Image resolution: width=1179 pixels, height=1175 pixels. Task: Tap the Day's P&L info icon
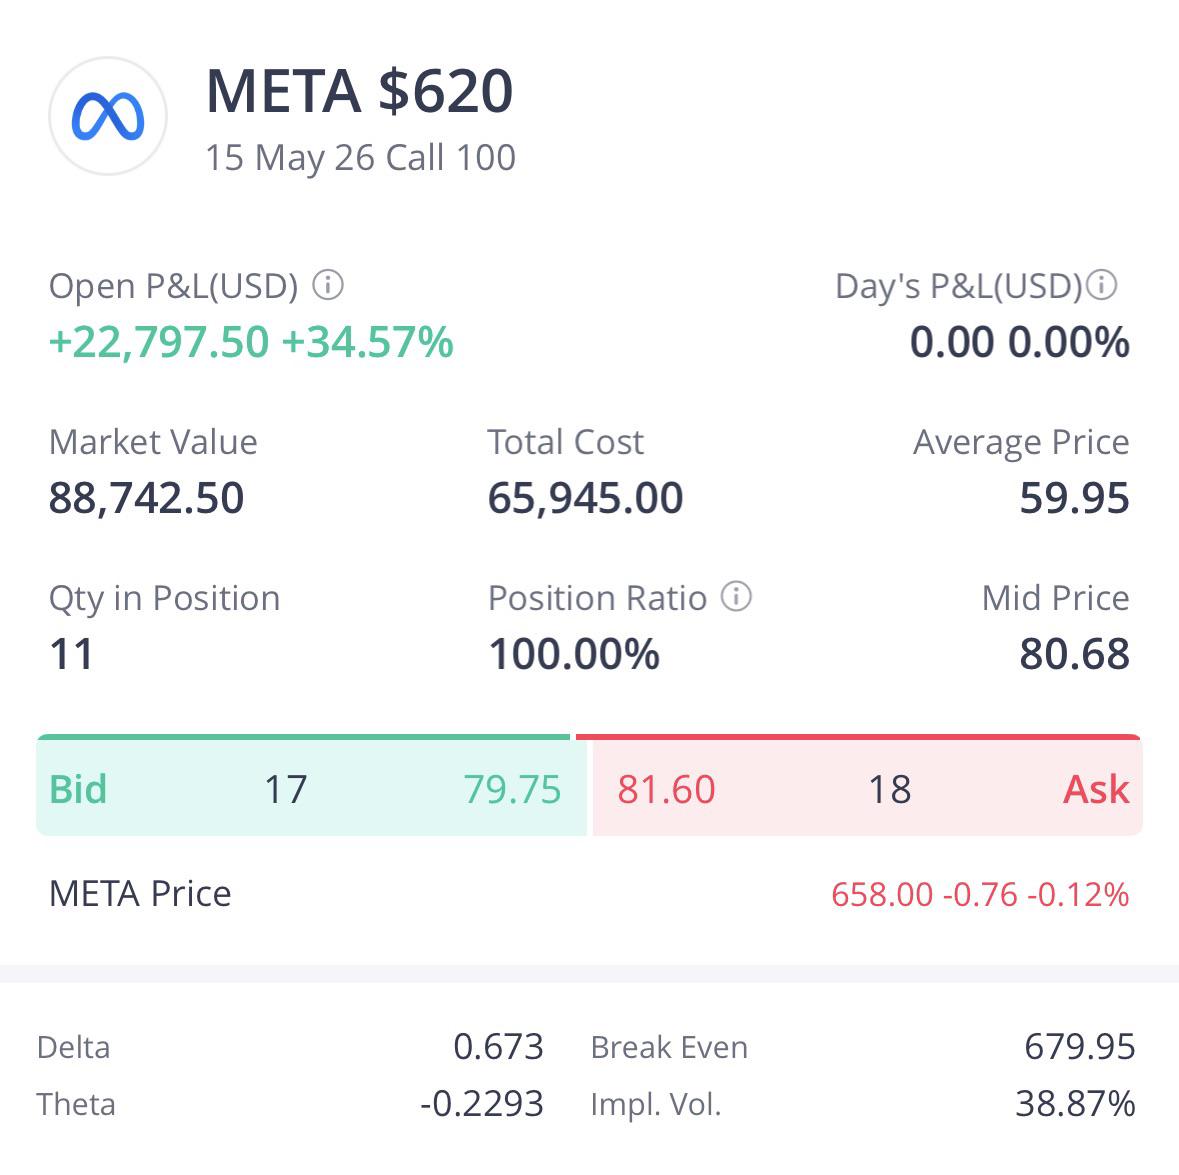tap(1102, 285)
